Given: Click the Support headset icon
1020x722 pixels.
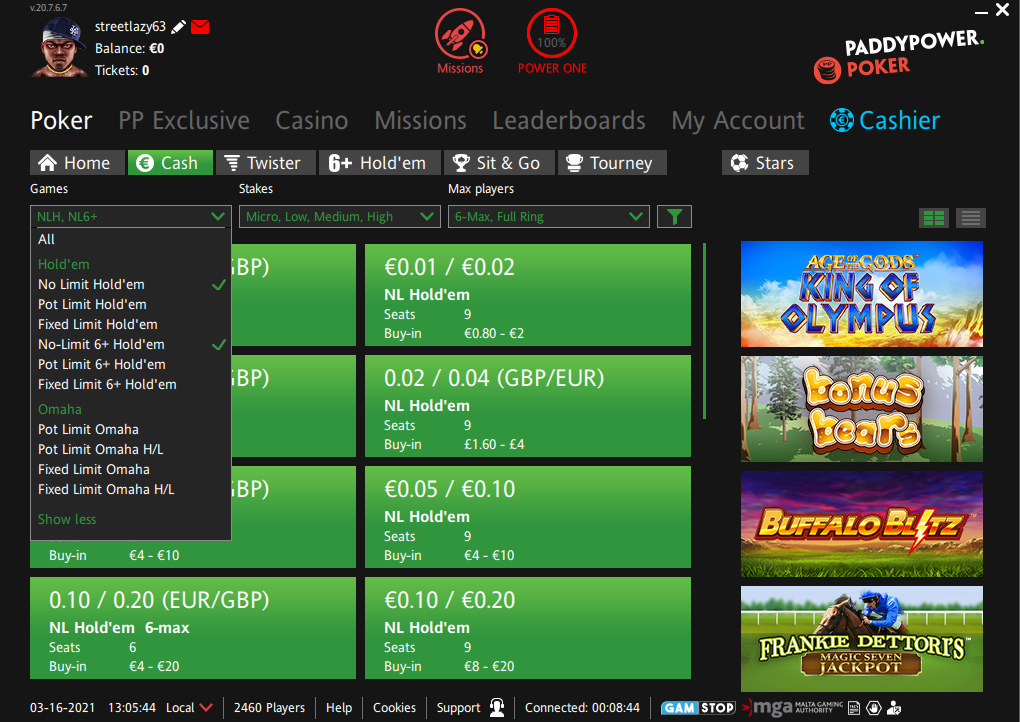Looking at the screenshot, I should (496, 707).
